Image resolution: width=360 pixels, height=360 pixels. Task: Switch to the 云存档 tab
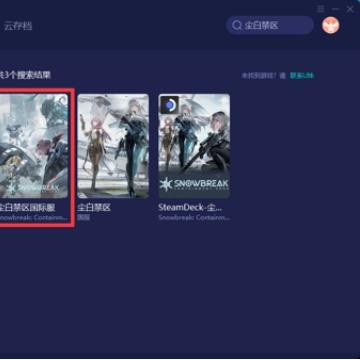click(18, 26)
